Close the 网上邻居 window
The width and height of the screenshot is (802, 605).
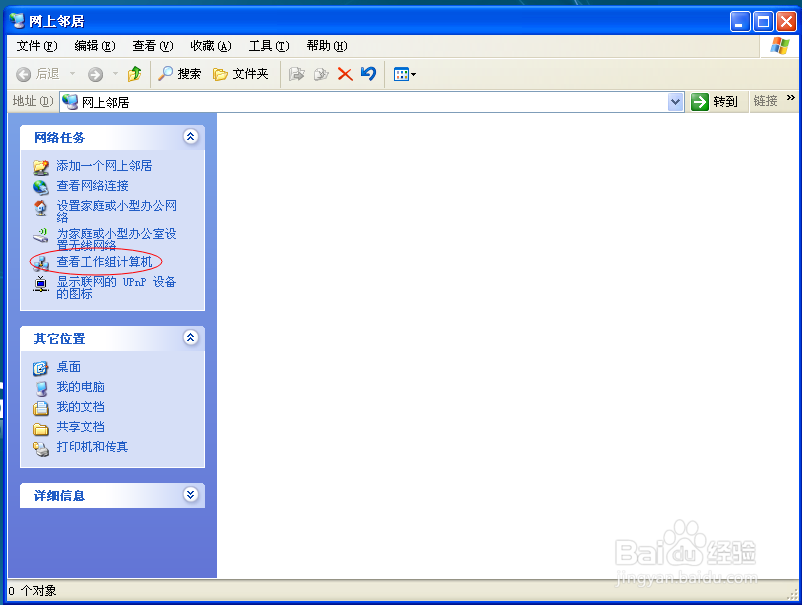(x=786, y=21)
